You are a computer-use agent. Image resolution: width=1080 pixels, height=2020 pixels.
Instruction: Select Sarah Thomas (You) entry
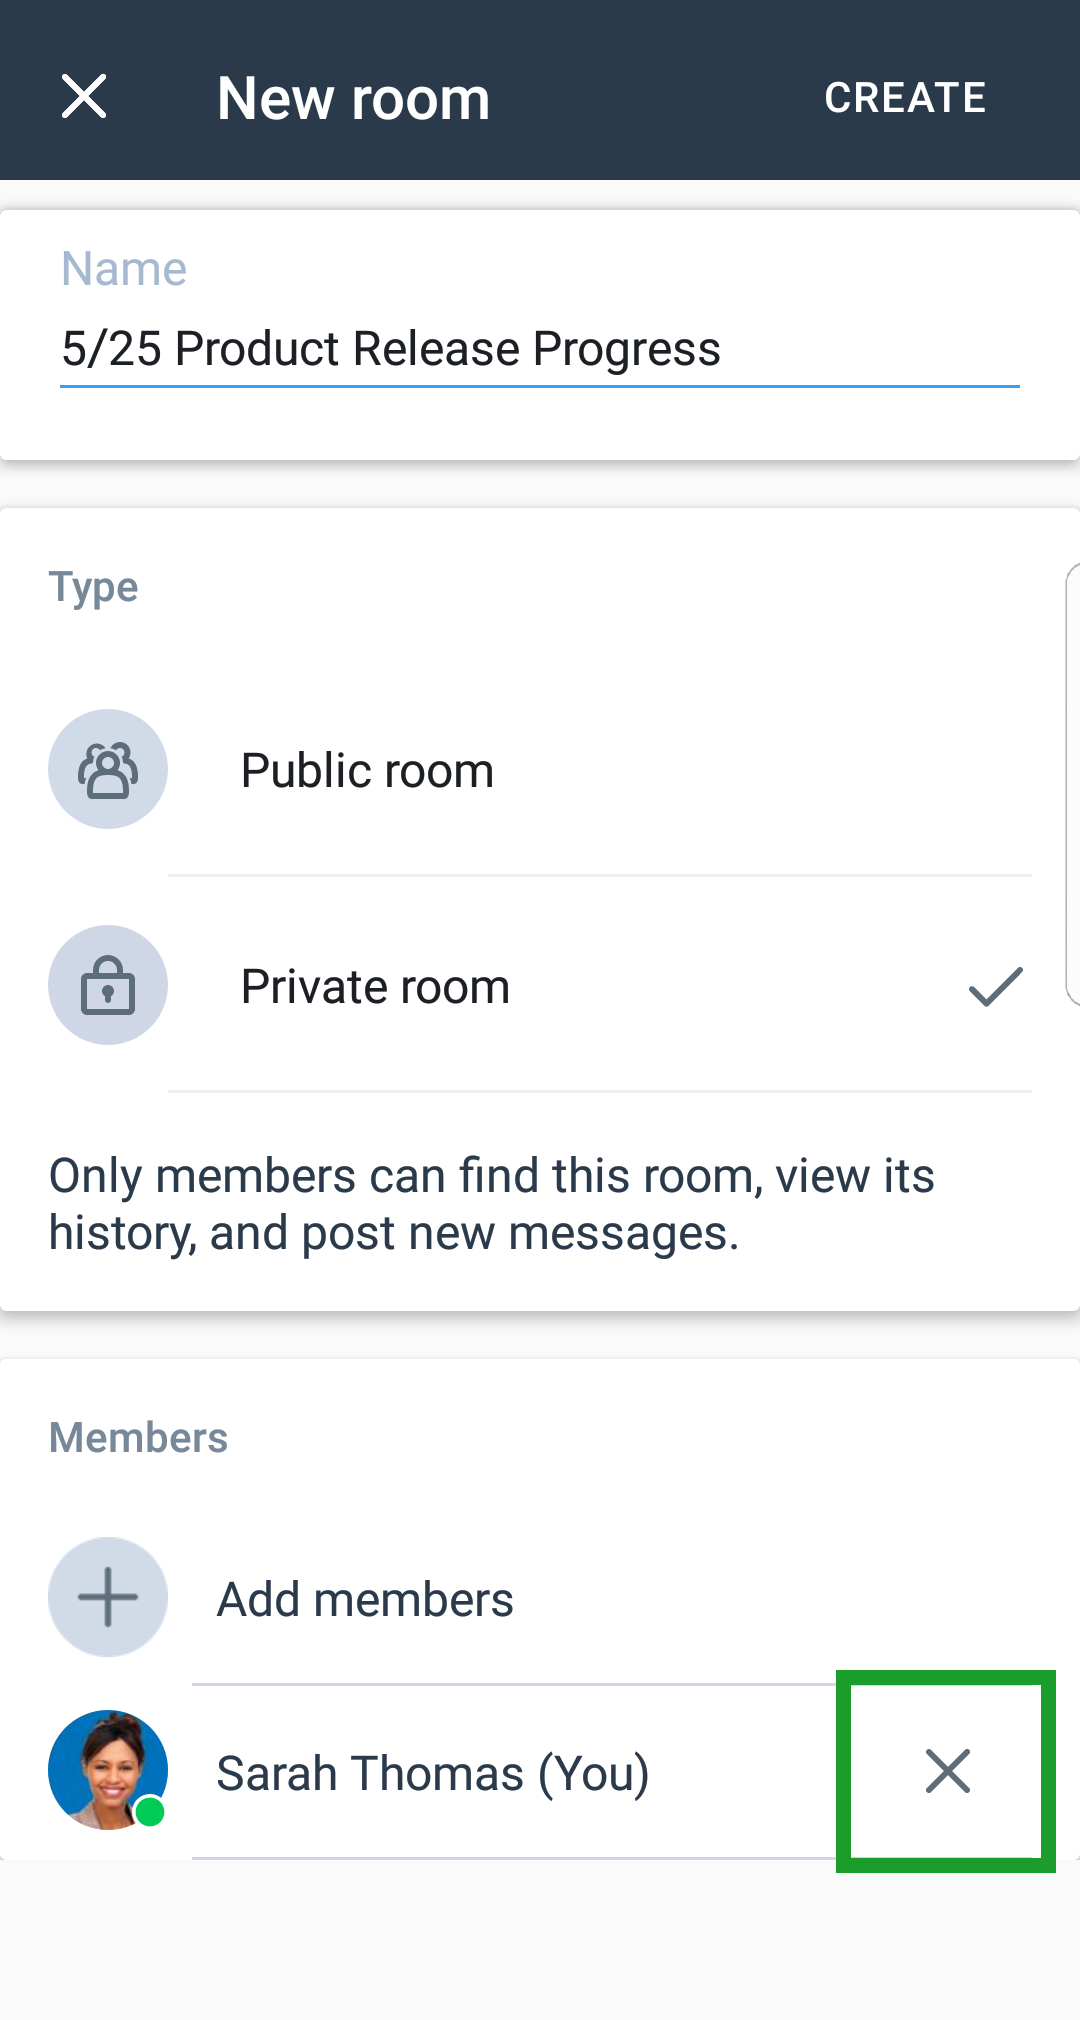pos(433,1773)
